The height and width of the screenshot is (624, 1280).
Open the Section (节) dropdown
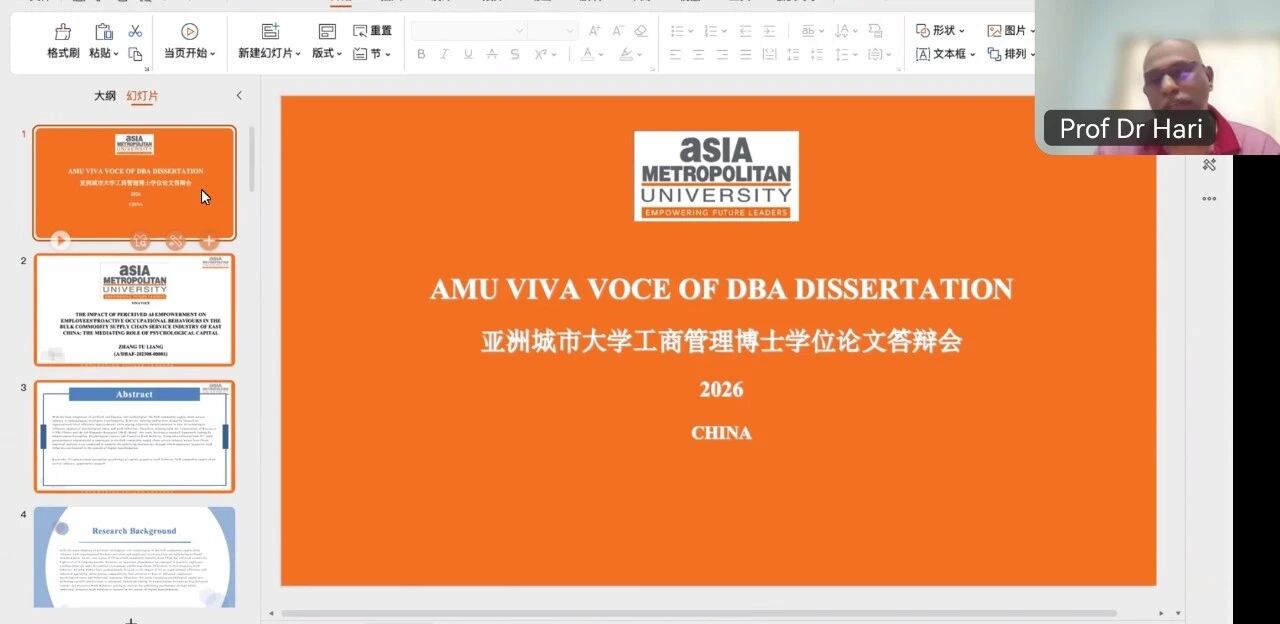(x=371, y=54)
